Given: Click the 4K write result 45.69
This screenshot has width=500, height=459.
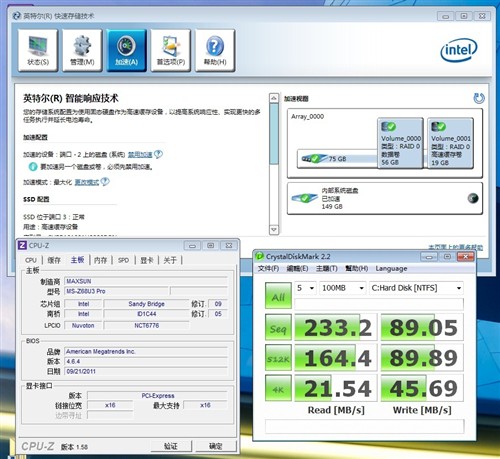Looking at the screenshot, I should [x=422, y=388].
